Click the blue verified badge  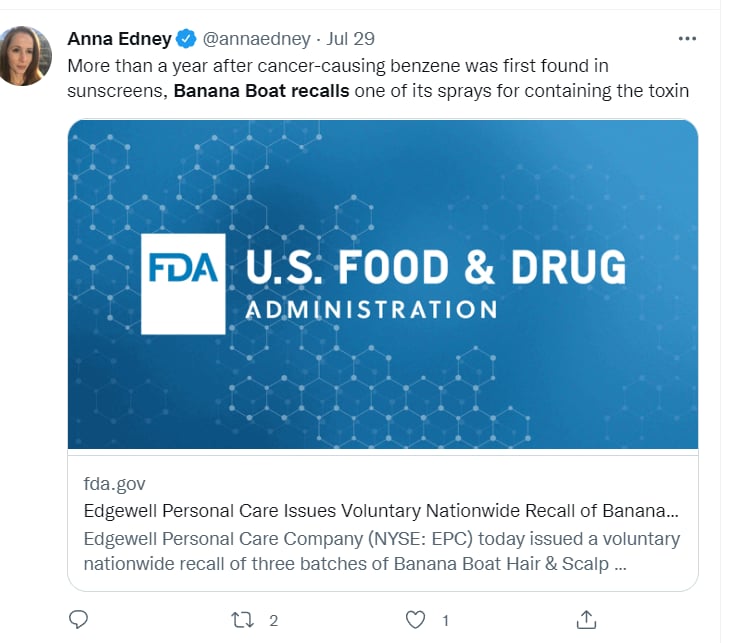coord(186,39)
